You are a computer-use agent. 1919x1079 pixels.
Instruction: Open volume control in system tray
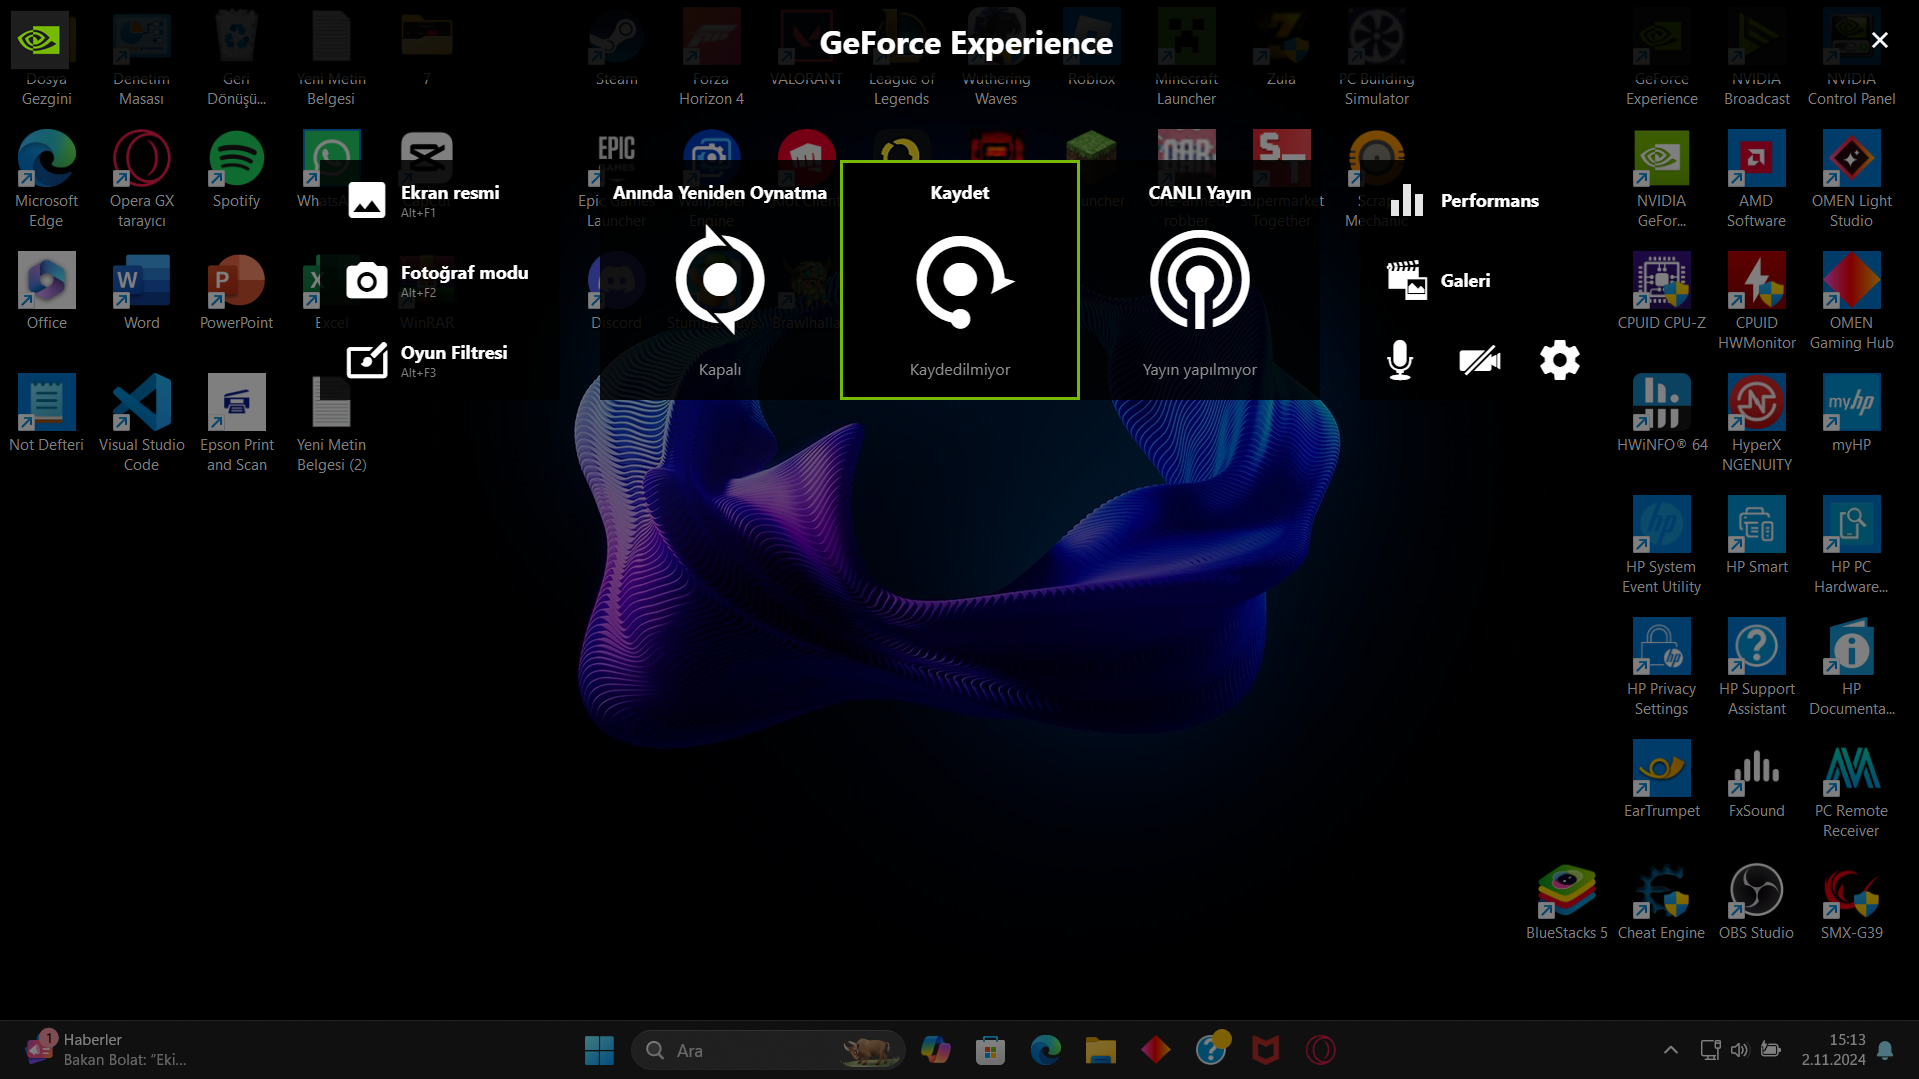(x=1740, y=1050)
